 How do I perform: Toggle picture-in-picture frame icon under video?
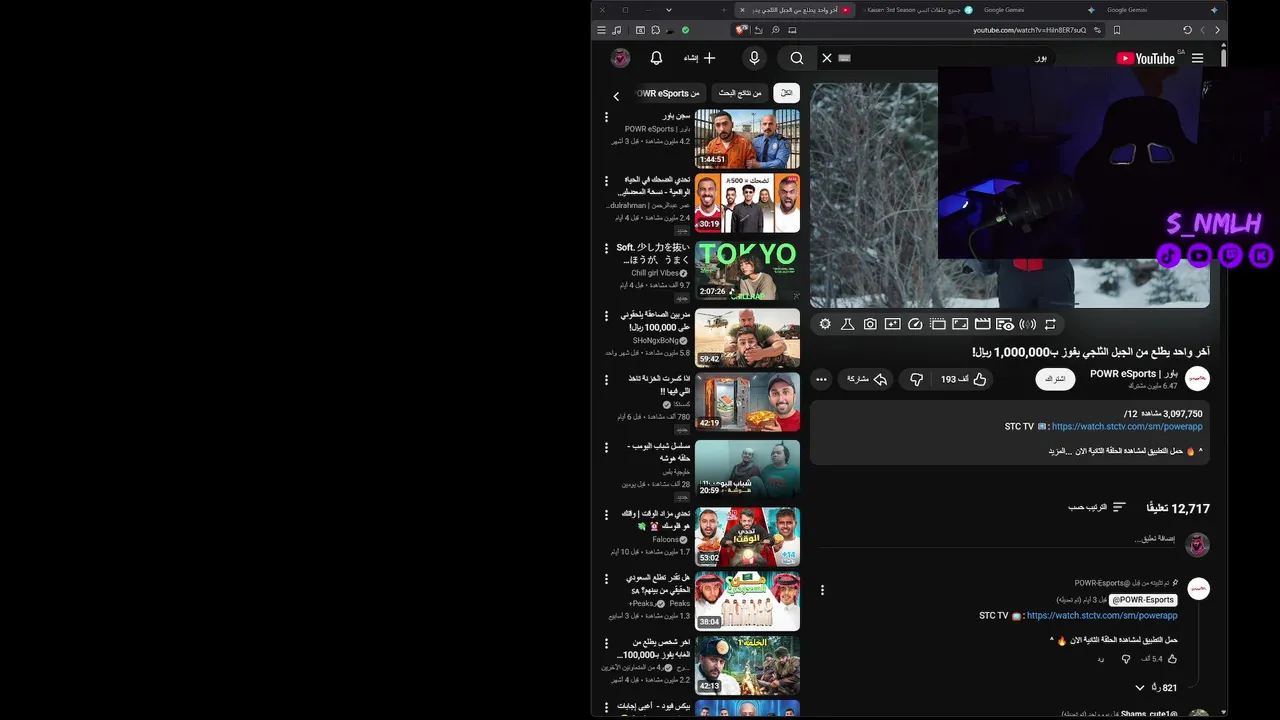point(960,324)
